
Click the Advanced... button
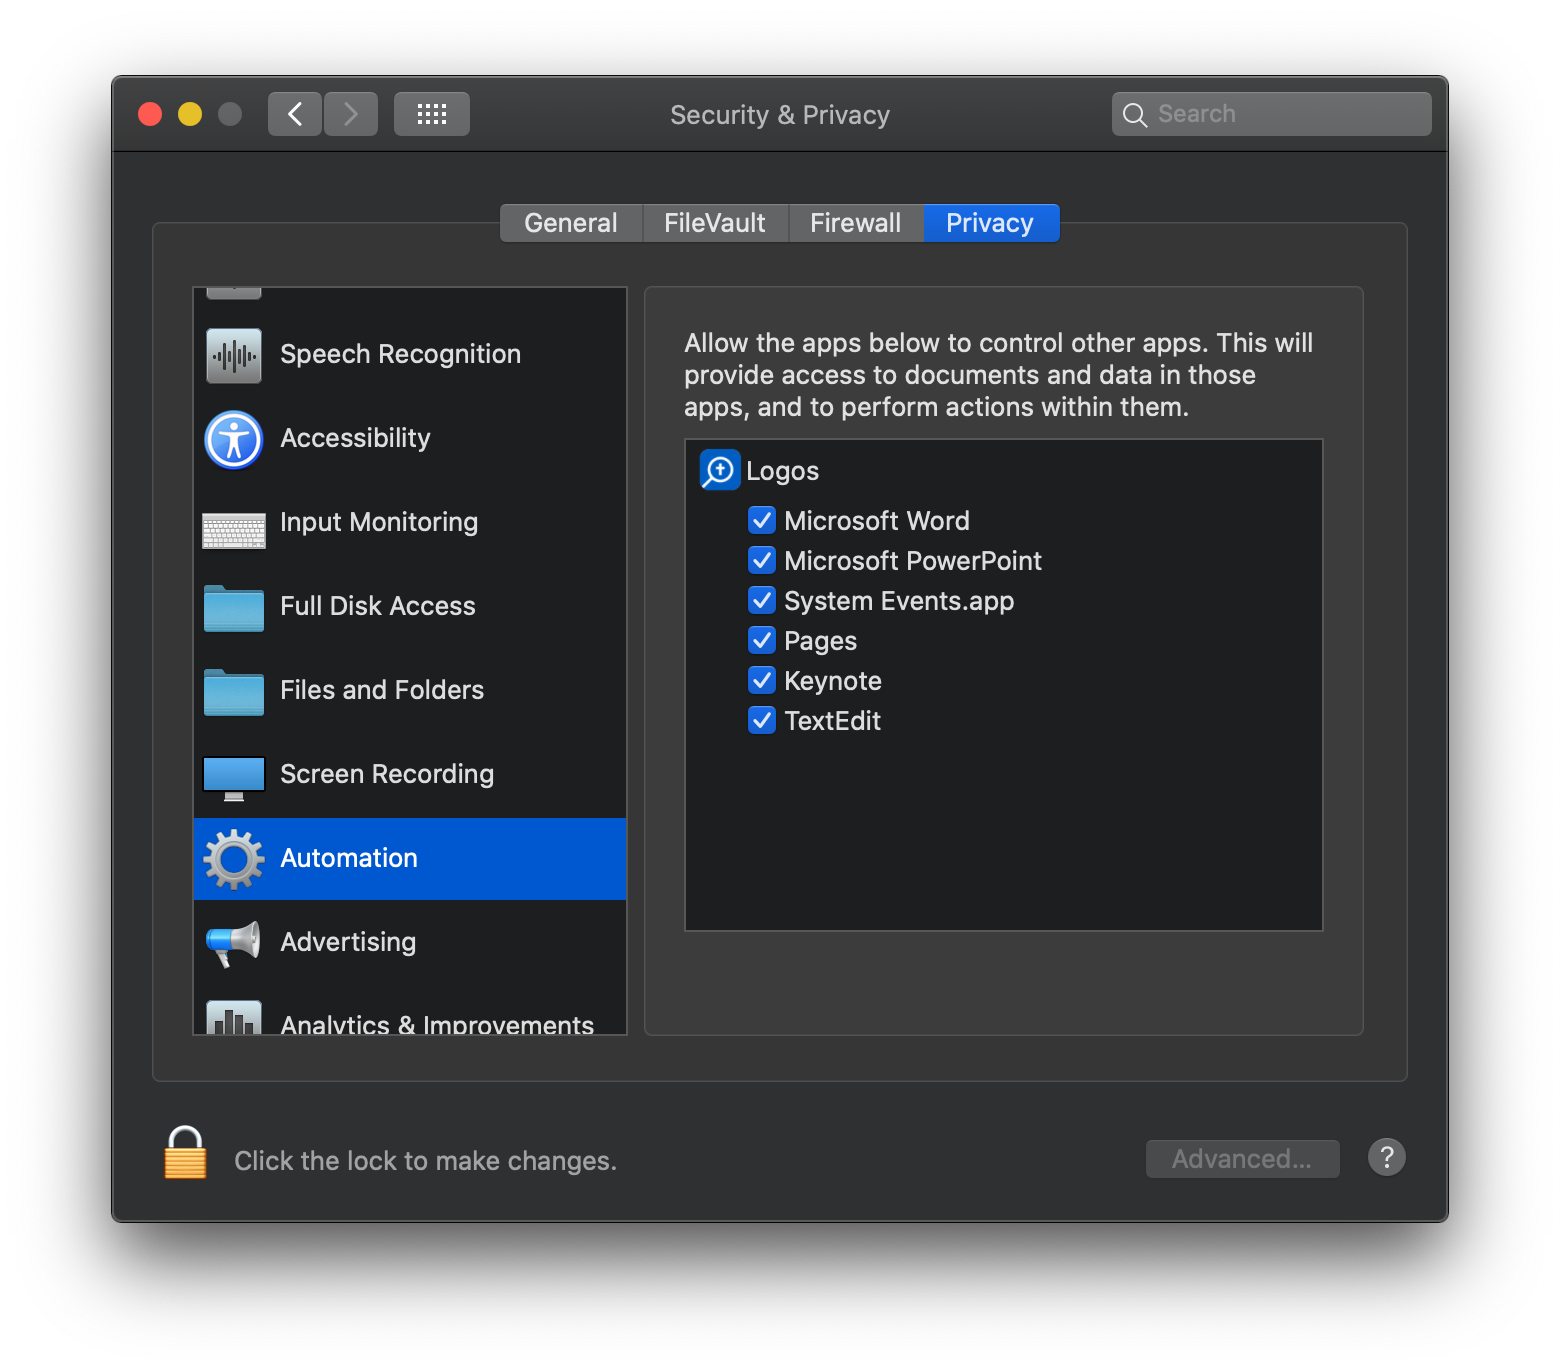click(x=1243, y=1159)
